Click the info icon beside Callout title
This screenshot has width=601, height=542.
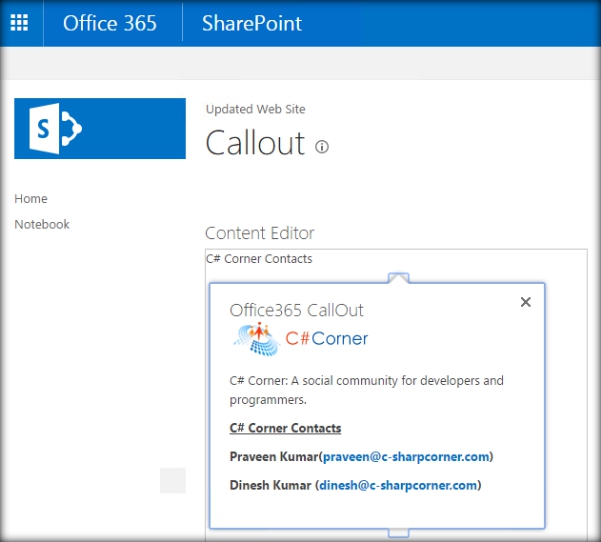click(322, 147)
